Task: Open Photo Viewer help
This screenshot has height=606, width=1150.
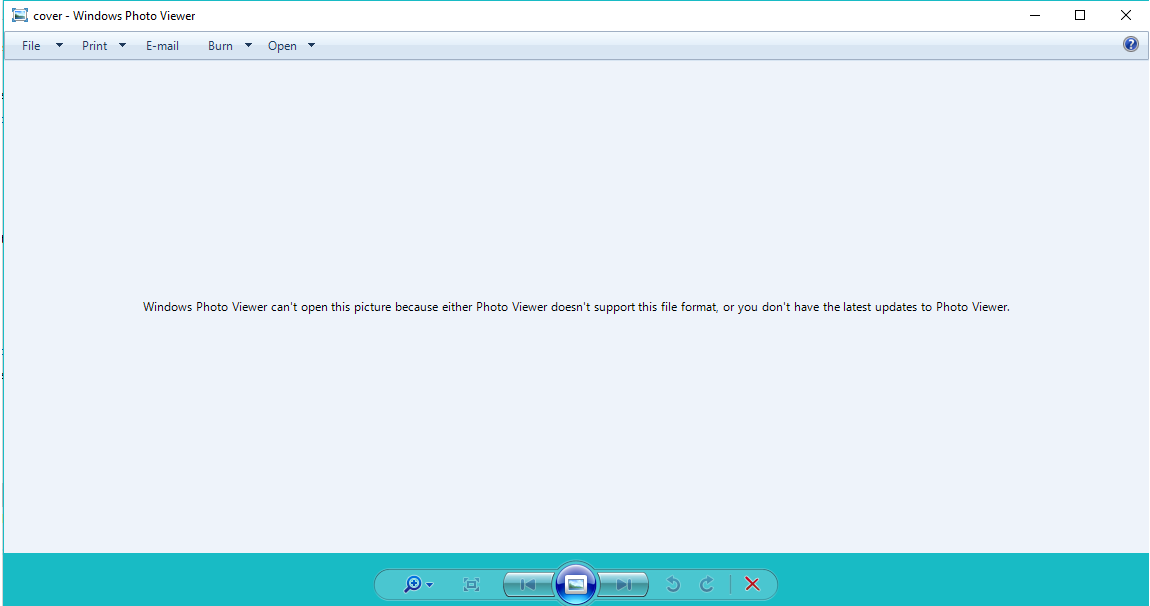Action: 1130,44
